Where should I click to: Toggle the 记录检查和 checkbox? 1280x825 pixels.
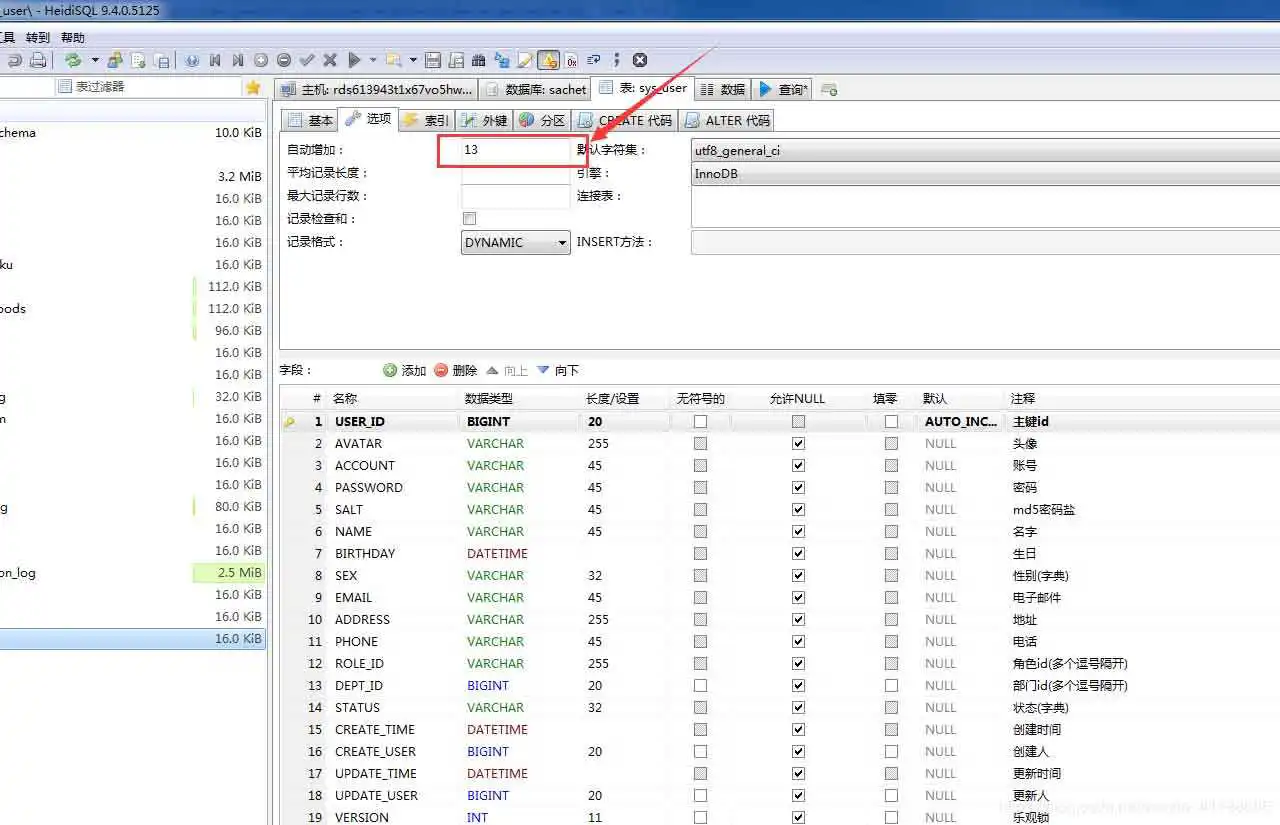[x=470, y=219]
